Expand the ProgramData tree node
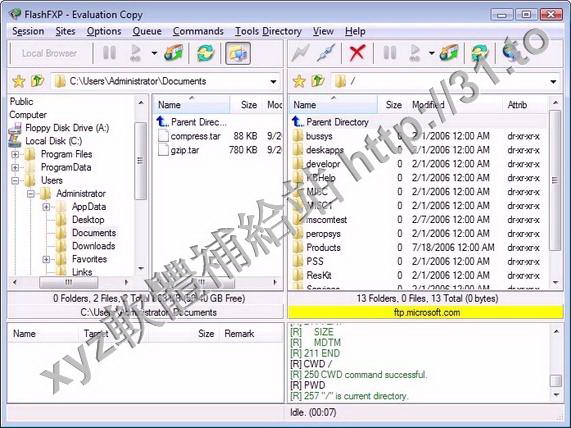 pyautogui.click(x=15, y=168)
